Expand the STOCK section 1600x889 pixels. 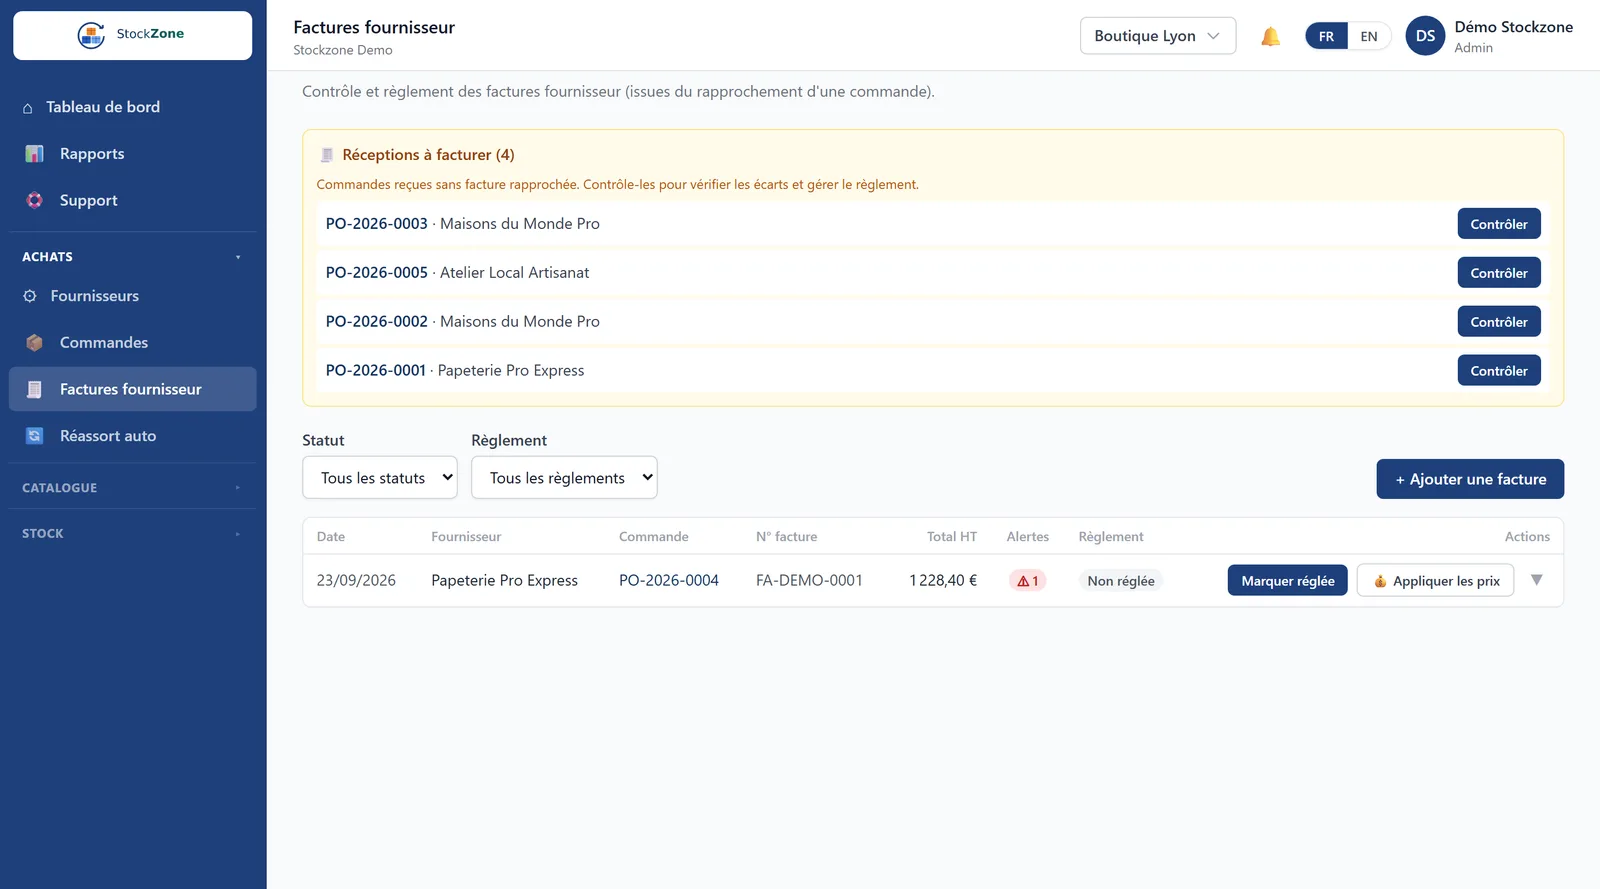pos(132,534)
